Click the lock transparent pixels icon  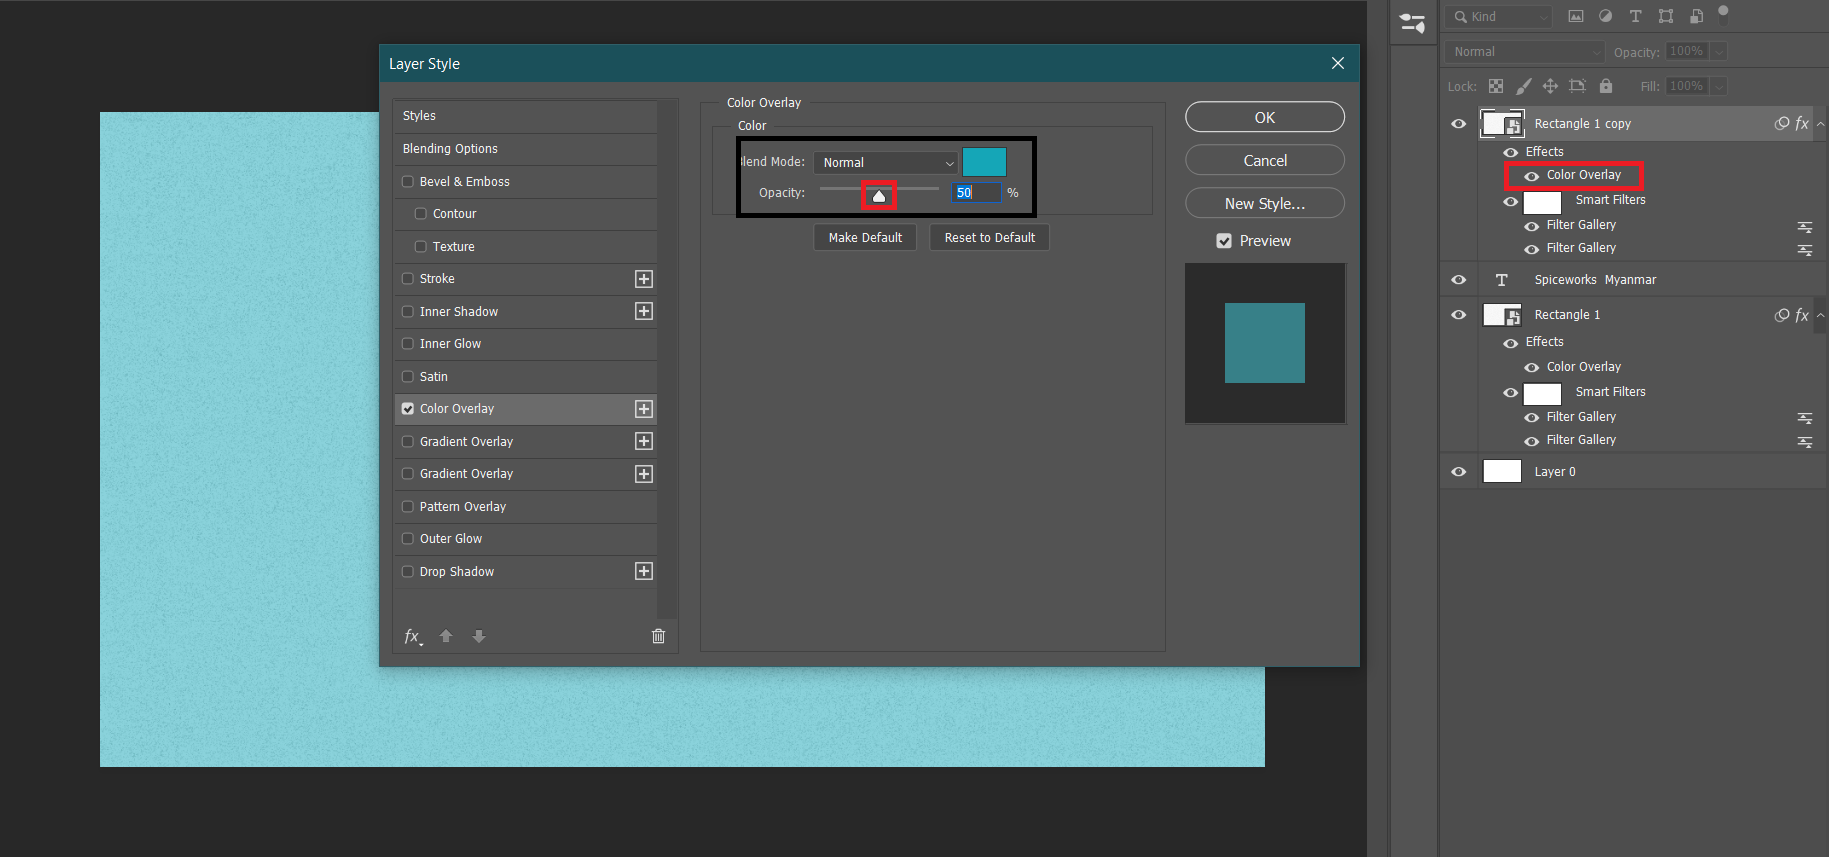1496,86
